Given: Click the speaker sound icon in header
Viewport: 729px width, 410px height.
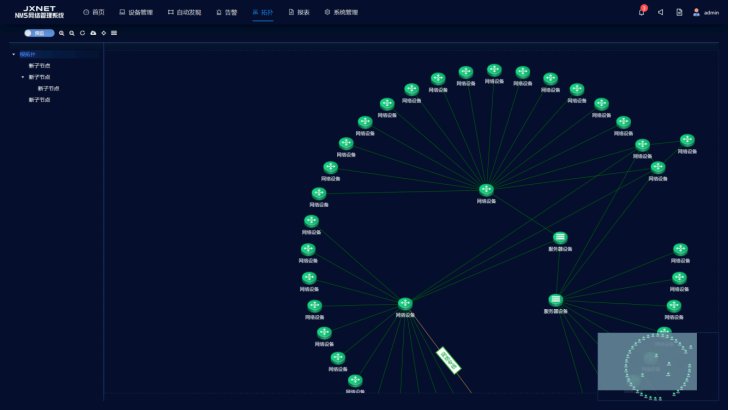Looking at the screenshot, I should pos(660,12).
